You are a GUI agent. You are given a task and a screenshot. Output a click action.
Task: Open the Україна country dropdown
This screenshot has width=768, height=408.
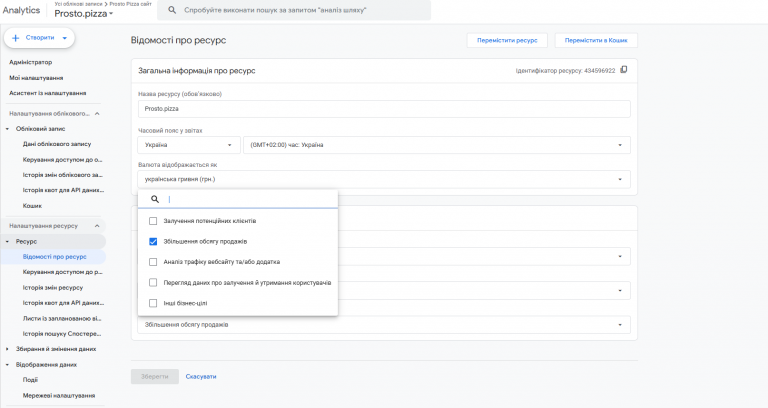189,145
